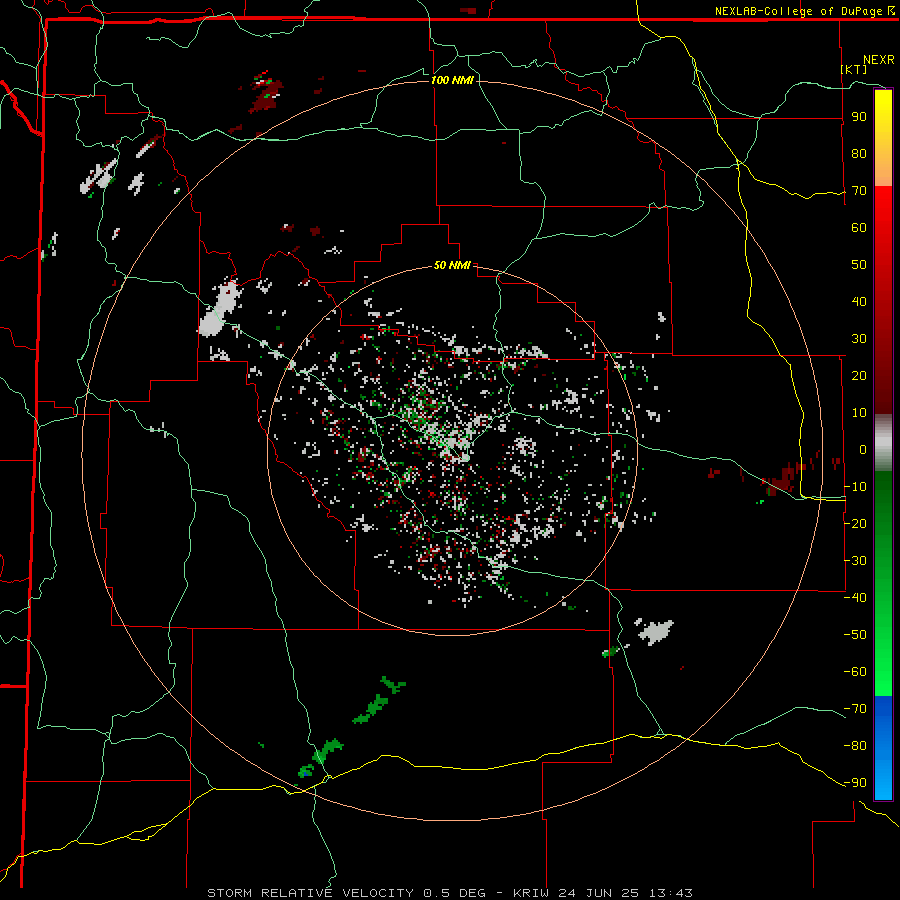Image resolution: width=900 pixels, height=900 pixels.
Task: Click the -50 value on the velocity scale
Action: (x=855, y=635)
